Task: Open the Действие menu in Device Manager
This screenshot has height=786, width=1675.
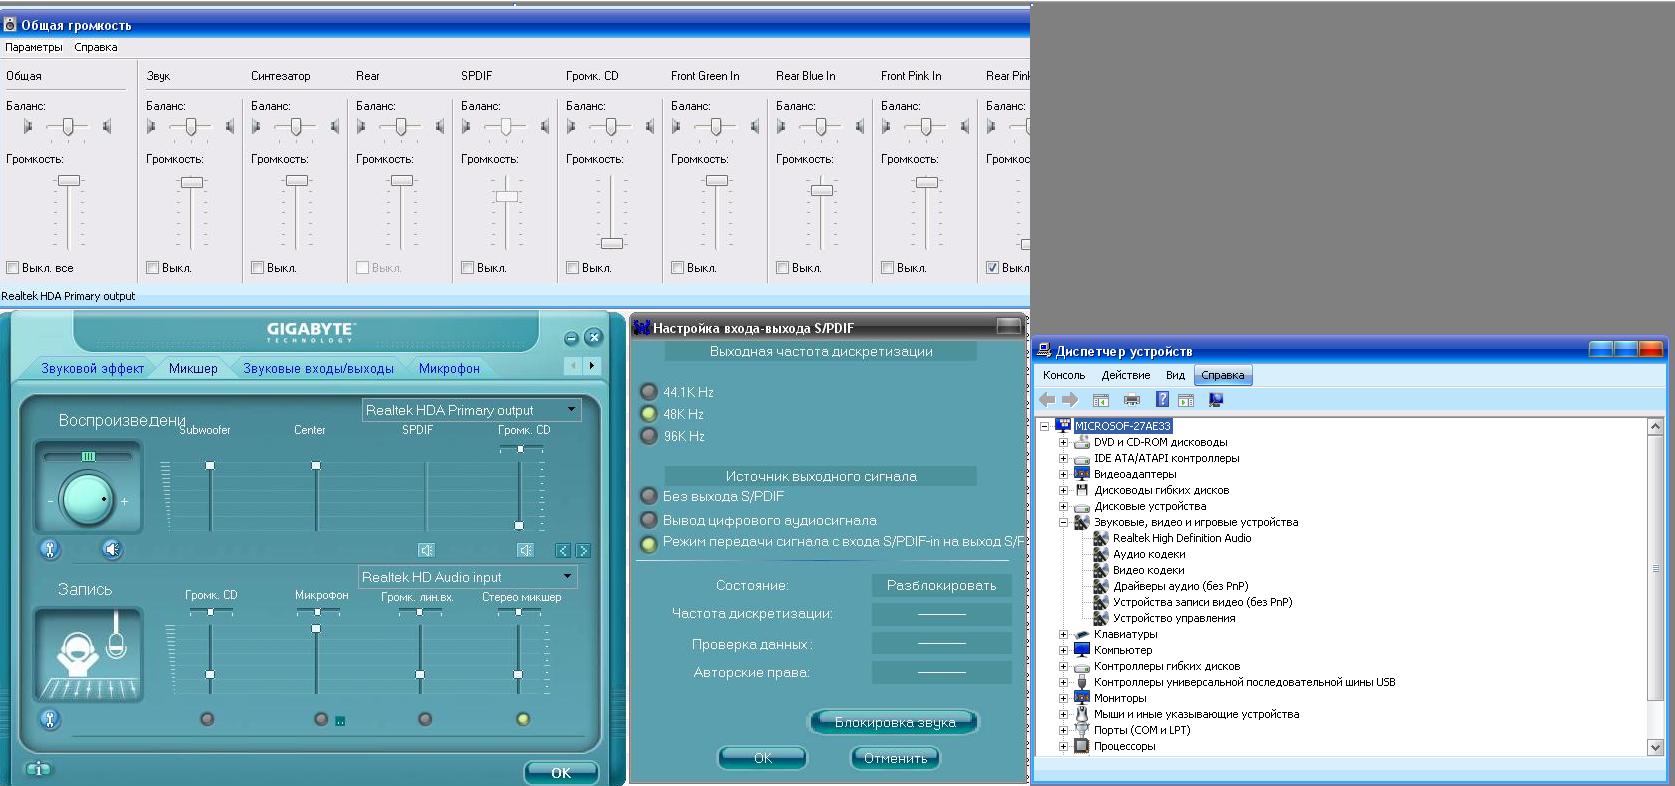Action: pyautogui.click(x=1125, y=375)
